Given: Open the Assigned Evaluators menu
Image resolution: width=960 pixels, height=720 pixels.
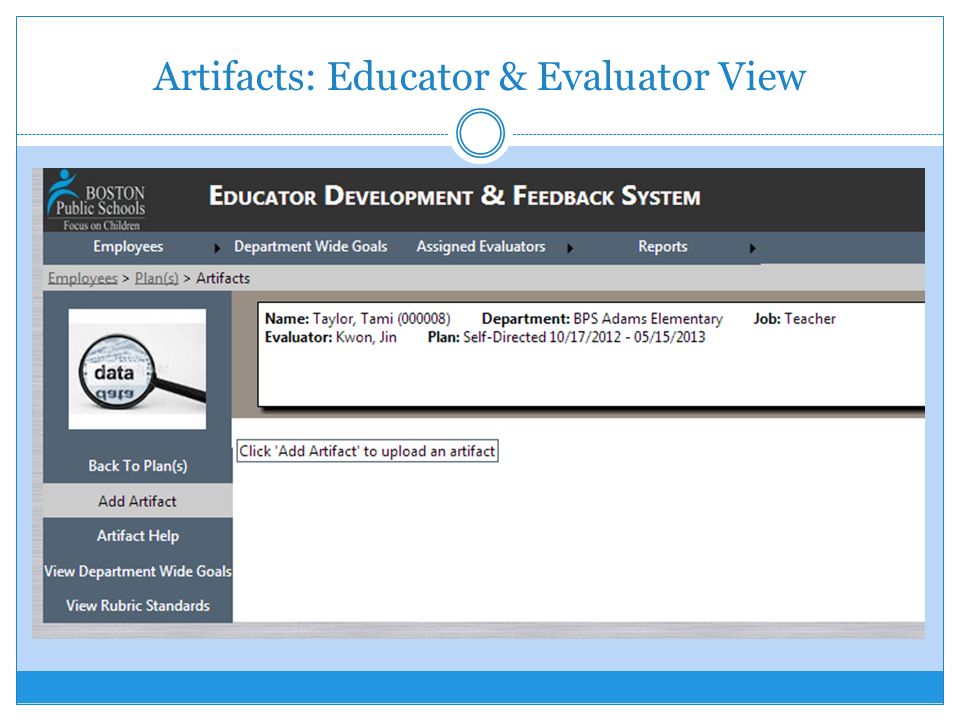Looking at the screenshot, I should 481,247.
